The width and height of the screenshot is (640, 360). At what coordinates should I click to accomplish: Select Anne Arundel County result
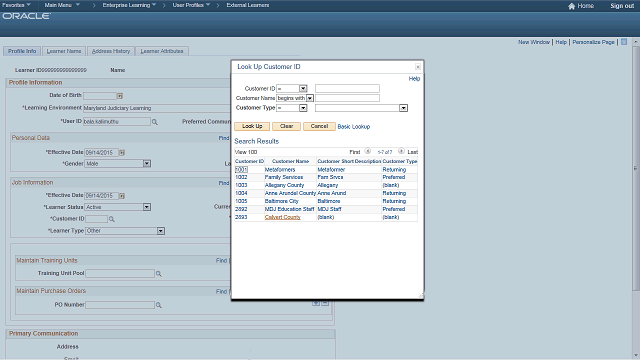tap(290, 193)
